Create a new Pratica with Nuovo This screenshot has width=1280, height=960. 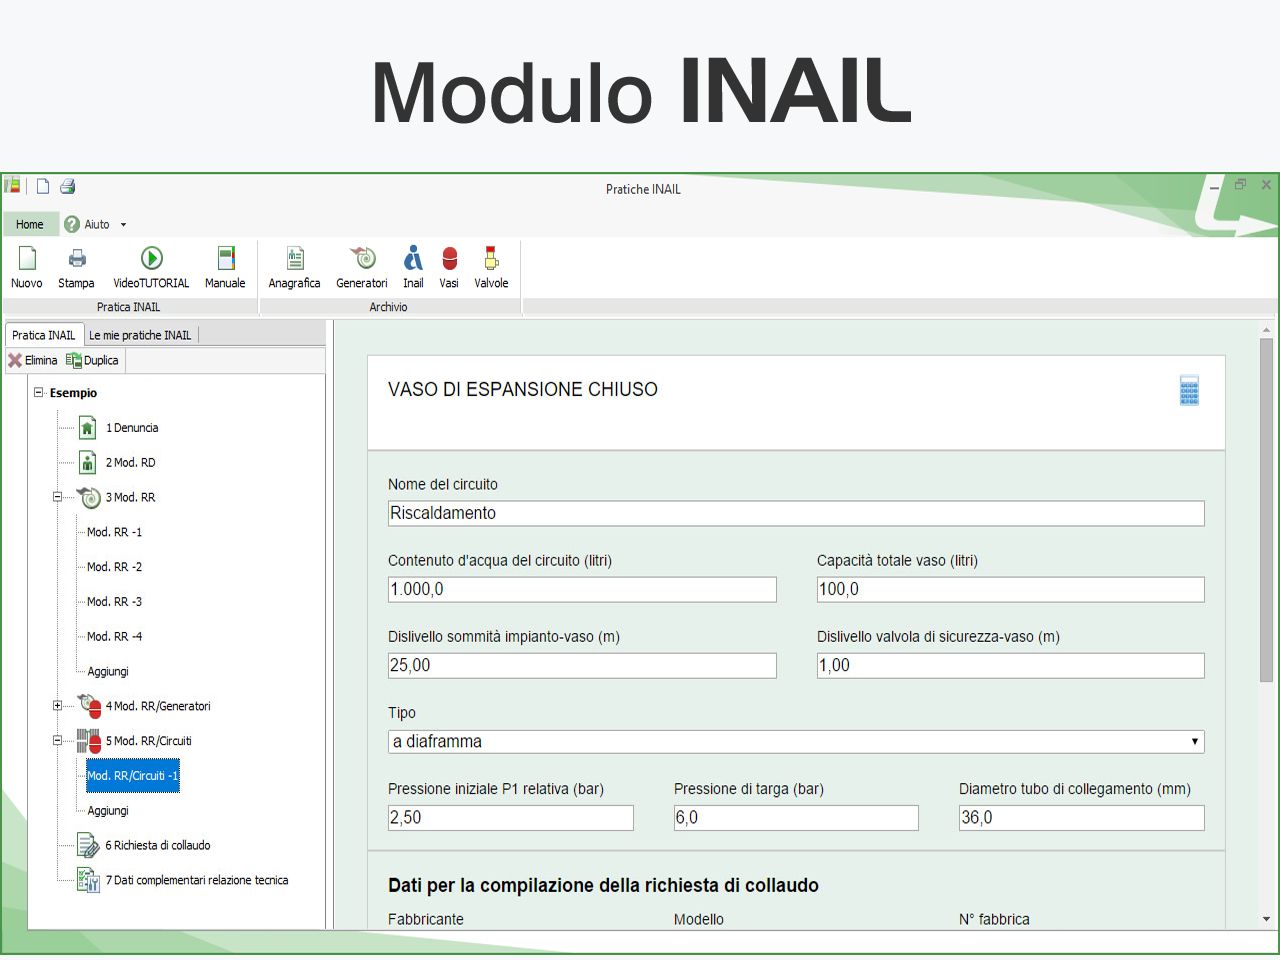27,267
